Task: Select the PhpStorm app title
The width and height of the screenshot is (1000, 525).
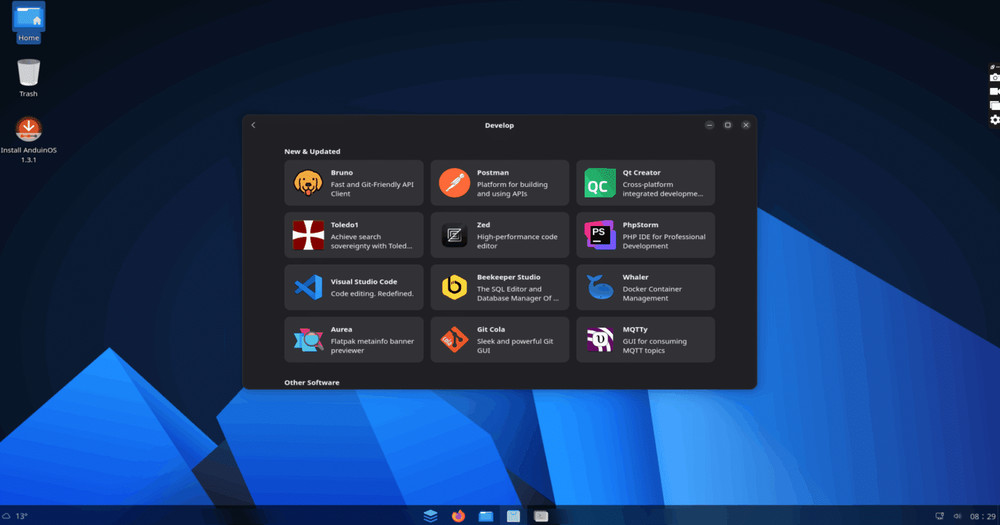Action: point(640,225)
